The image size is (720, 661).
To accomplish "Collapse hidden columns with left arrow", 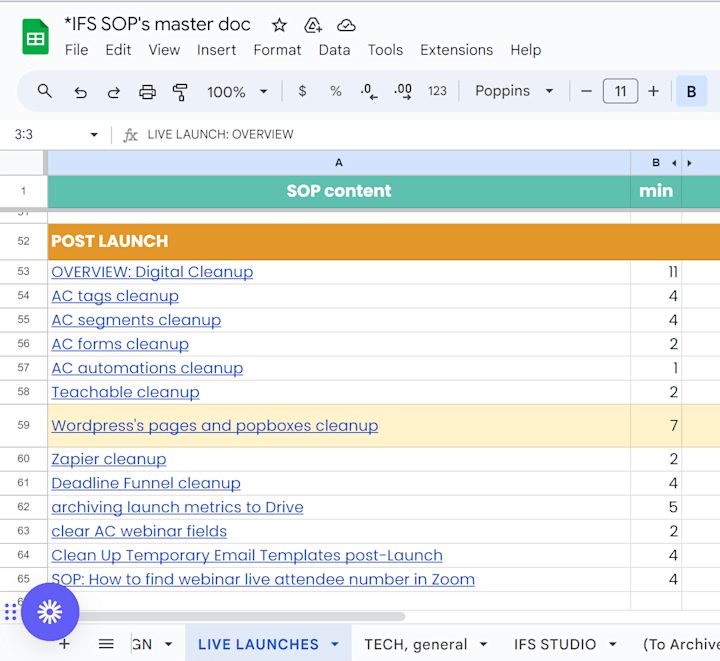I will click(x=674, y=163).
